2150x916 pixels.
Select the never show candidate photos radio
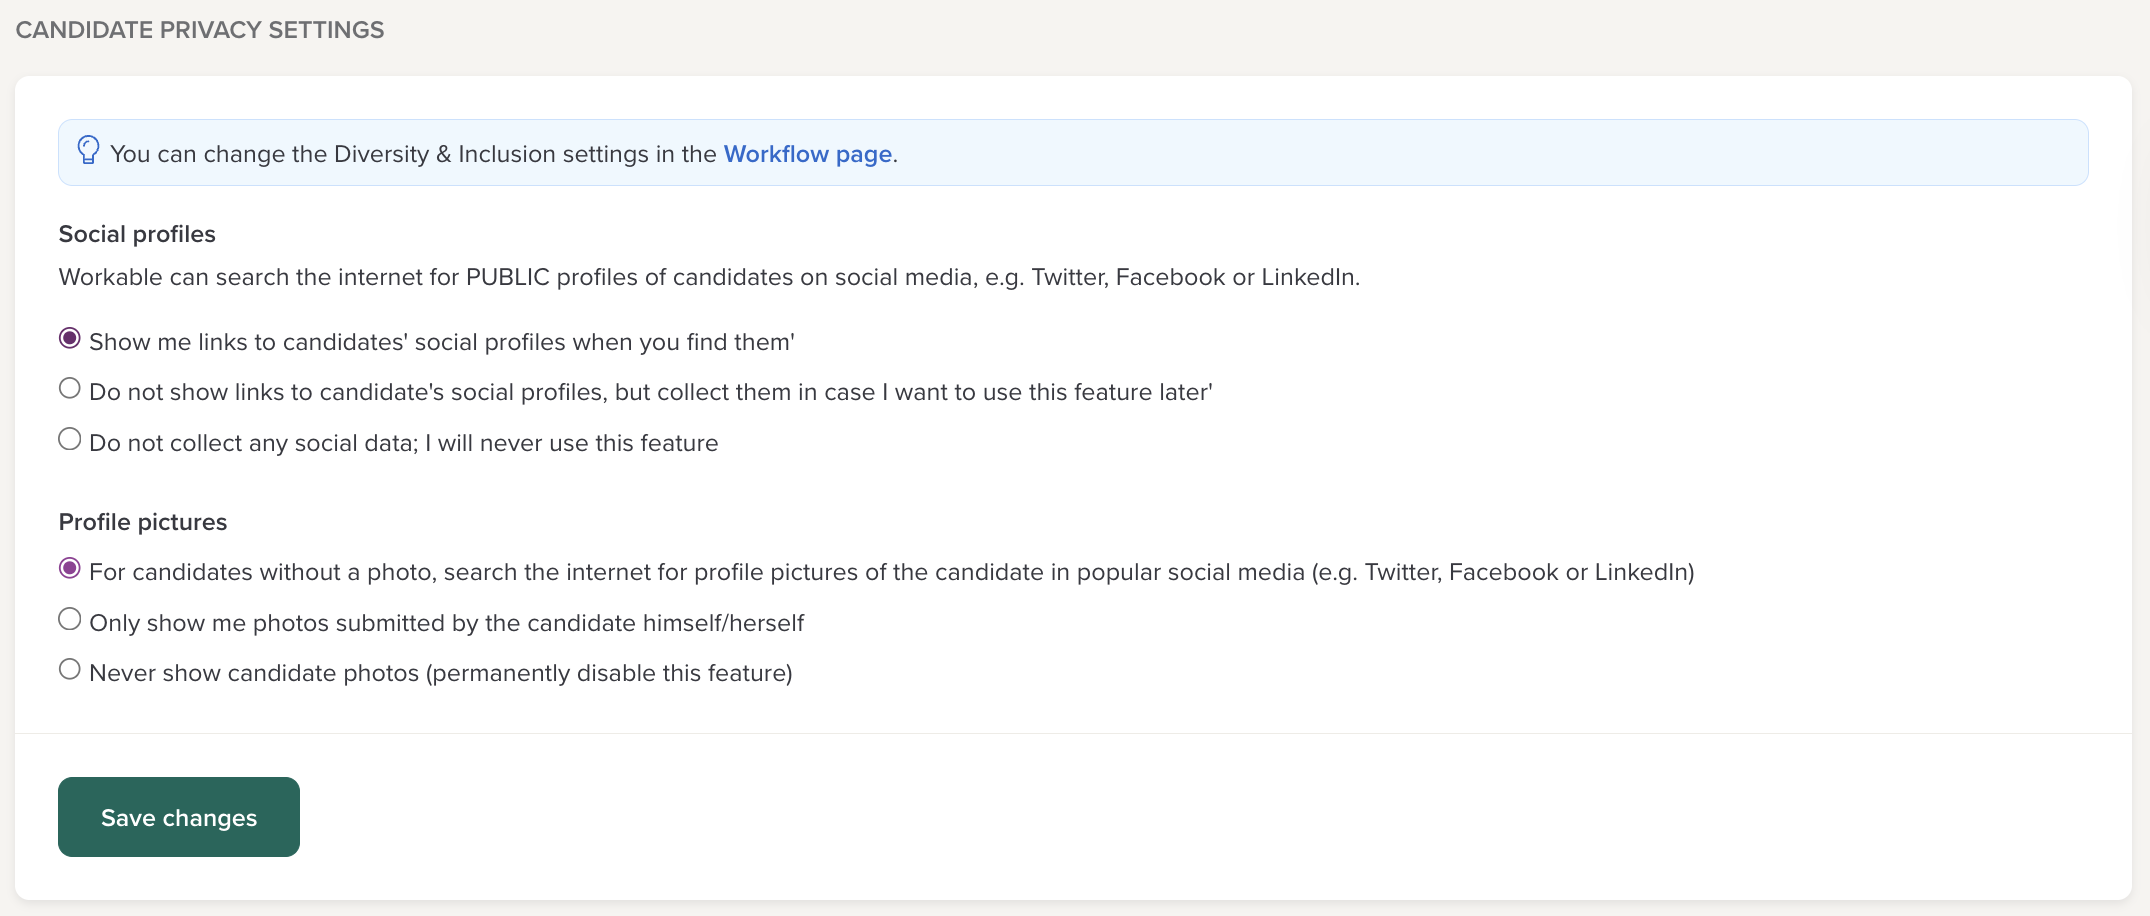[x=70, y=670]
